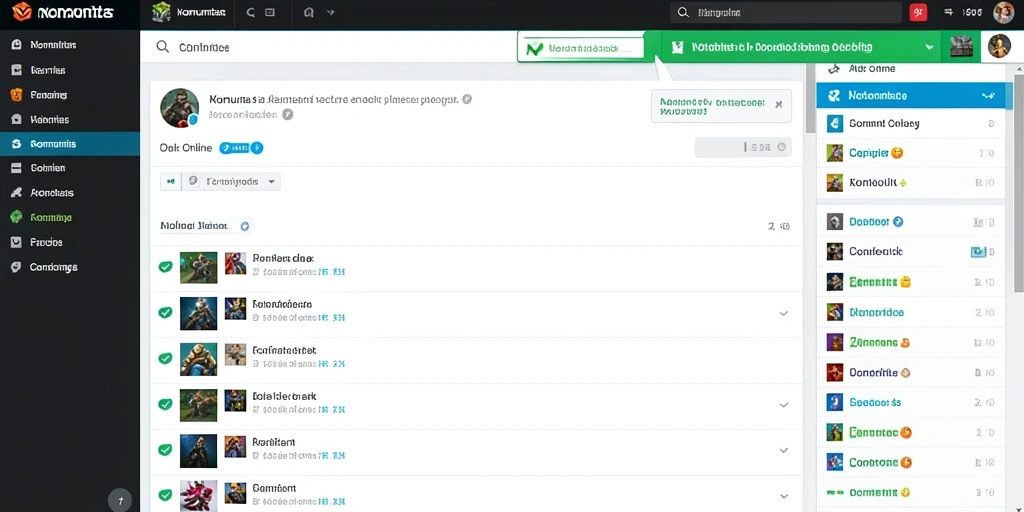The image size is (1024, 512).
Task: Open the user avatar in top-right corner
Action: coord(1003,12)
